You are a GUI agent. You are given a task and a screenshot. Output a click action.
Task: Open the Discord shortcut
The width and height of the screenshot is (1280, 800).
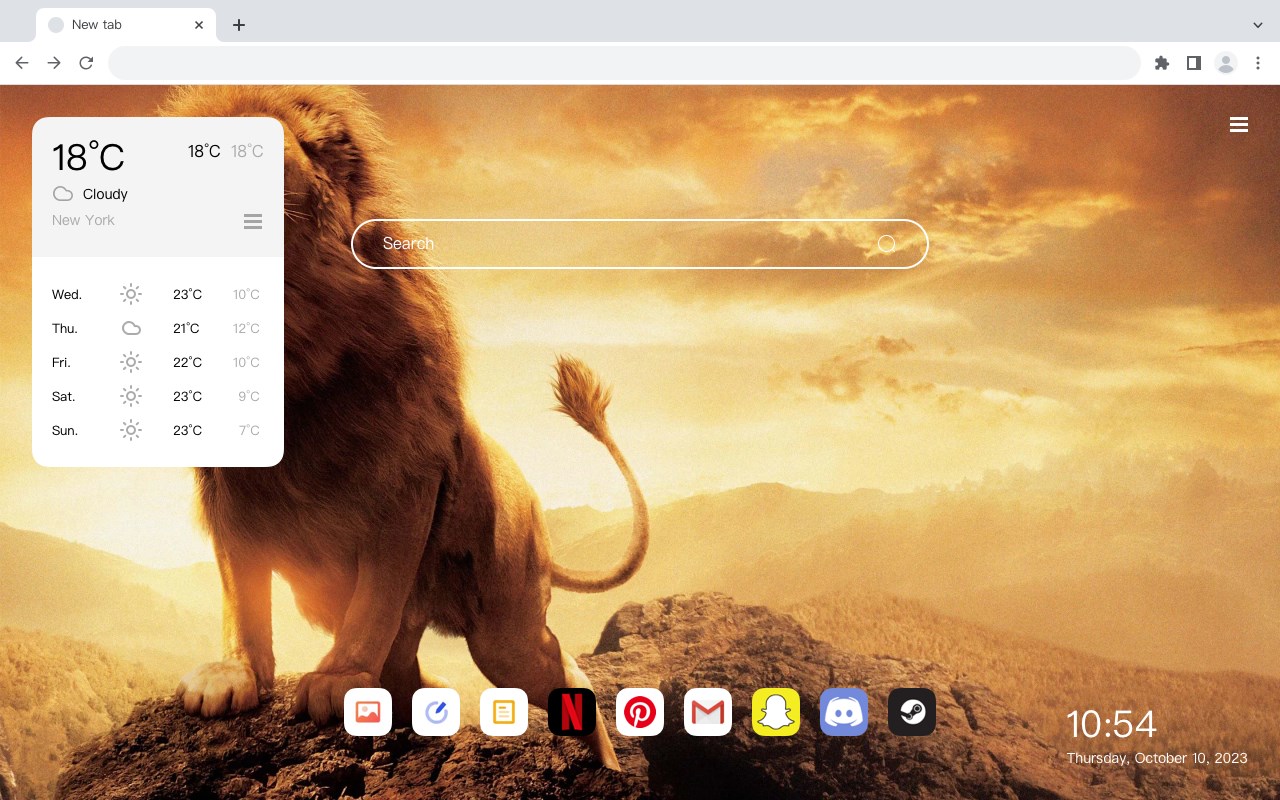click(844, 712)
